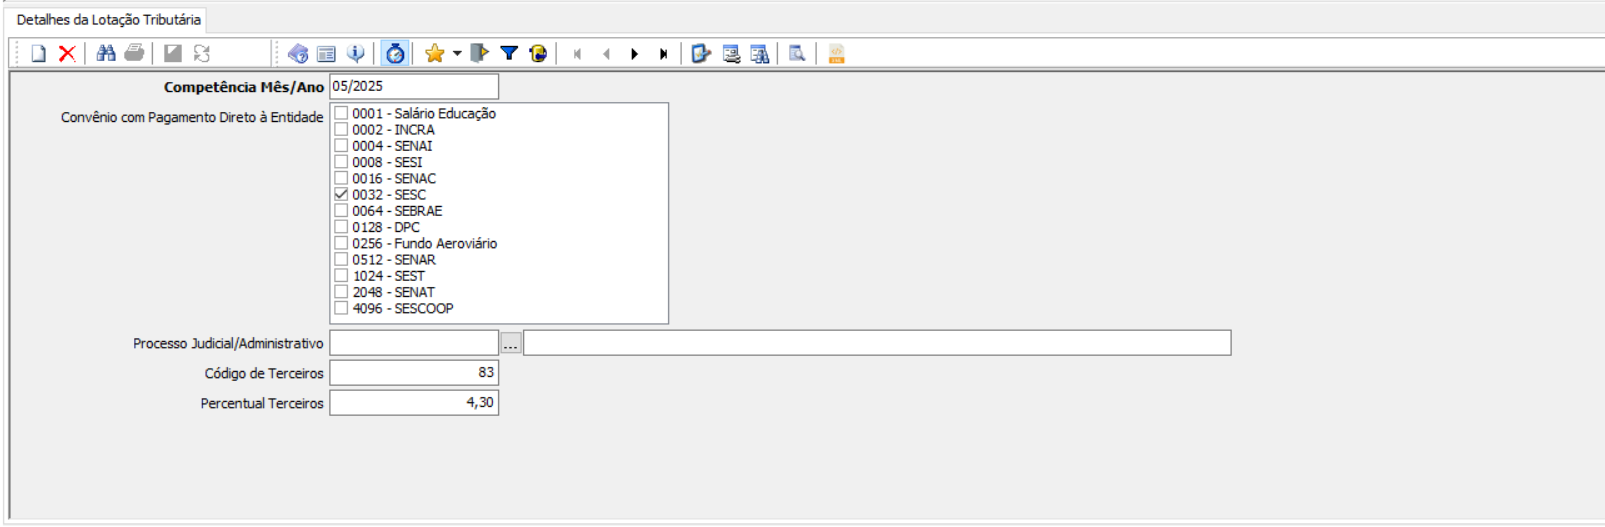
Task: Check the 2048 - SENAT checkbox
Action: click(x=341, y=292)
